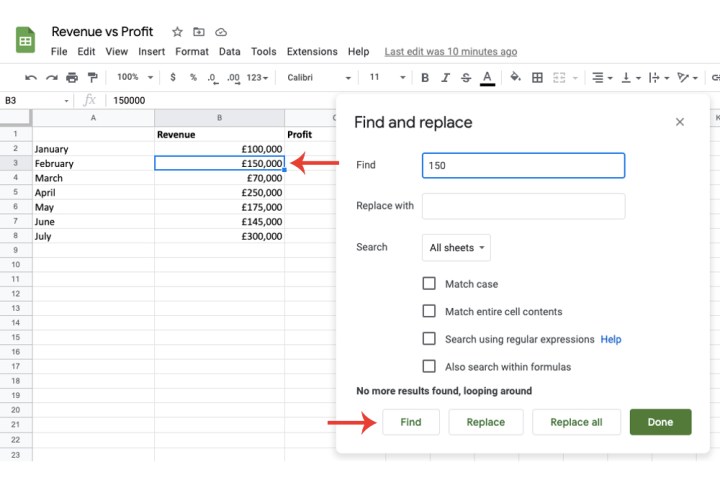Select column B header
The height and width of the screenshot is (480, 720).
pos(219,118)
